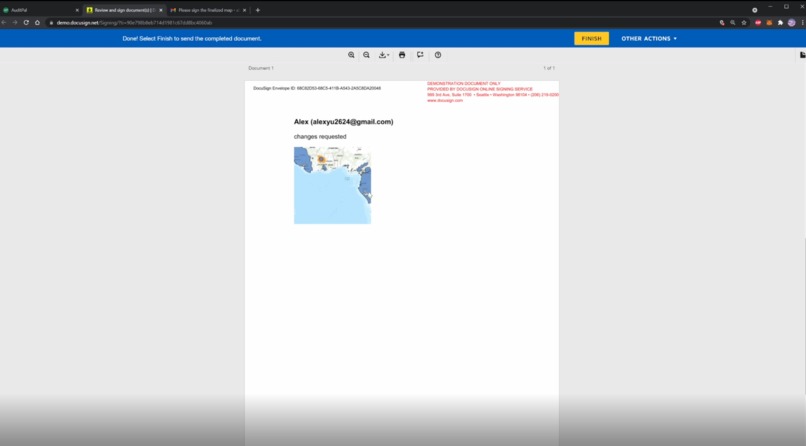
Task: Open the help question-mark icon
Action: pos(438,55)
